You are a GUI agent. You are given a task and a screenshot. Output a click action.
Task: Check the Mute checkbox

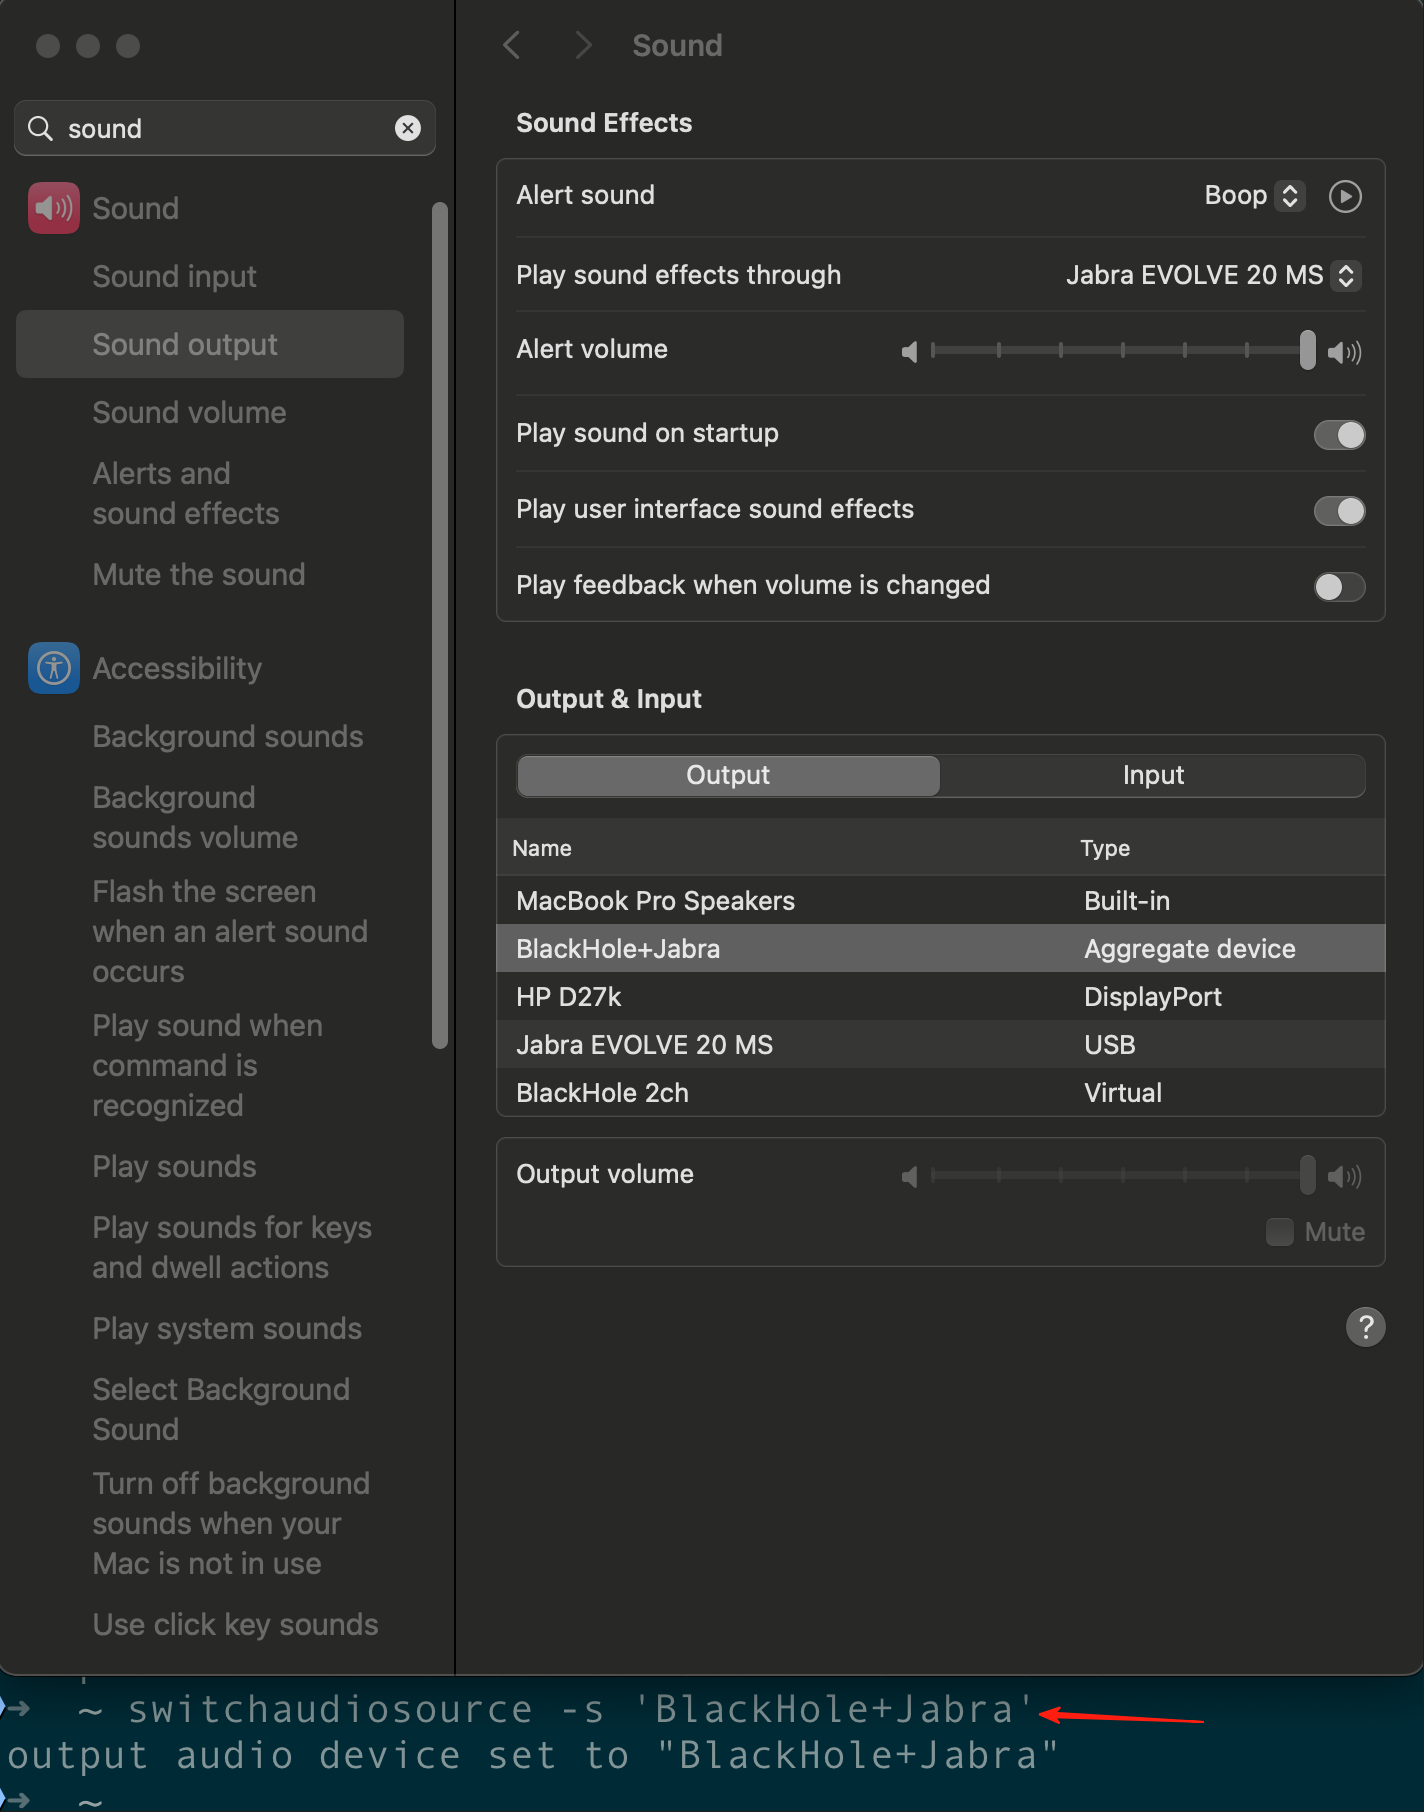pyautogui.click(x=1280, y=1232)
